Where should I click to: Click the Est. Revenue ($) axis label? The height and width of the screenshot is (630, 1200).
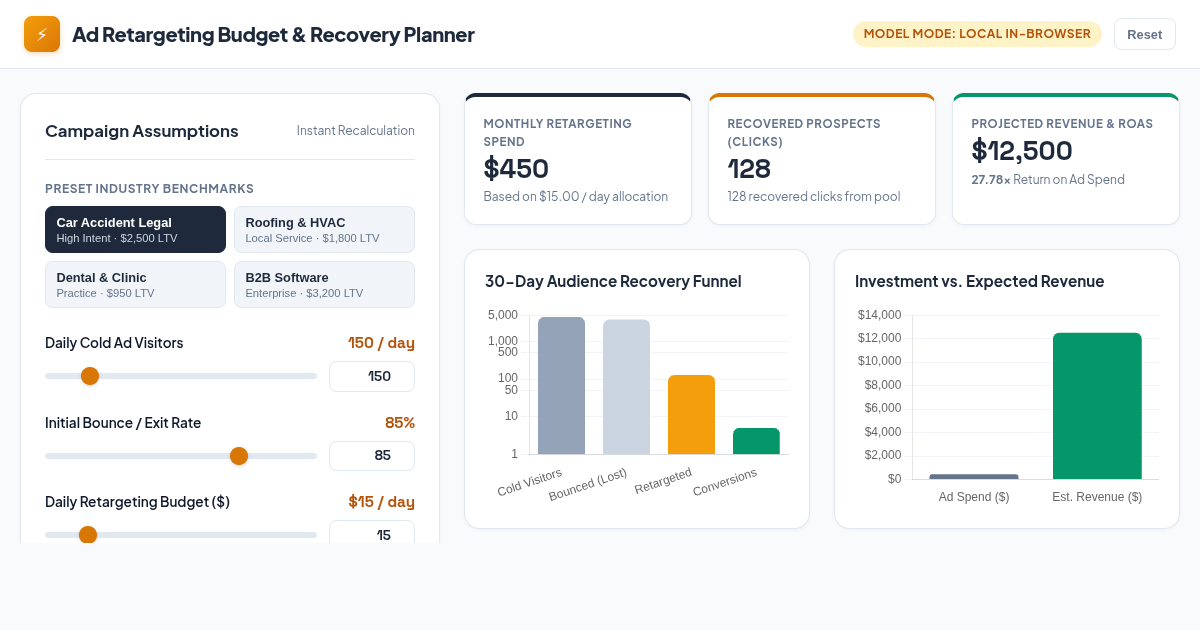click(1097, 497)
